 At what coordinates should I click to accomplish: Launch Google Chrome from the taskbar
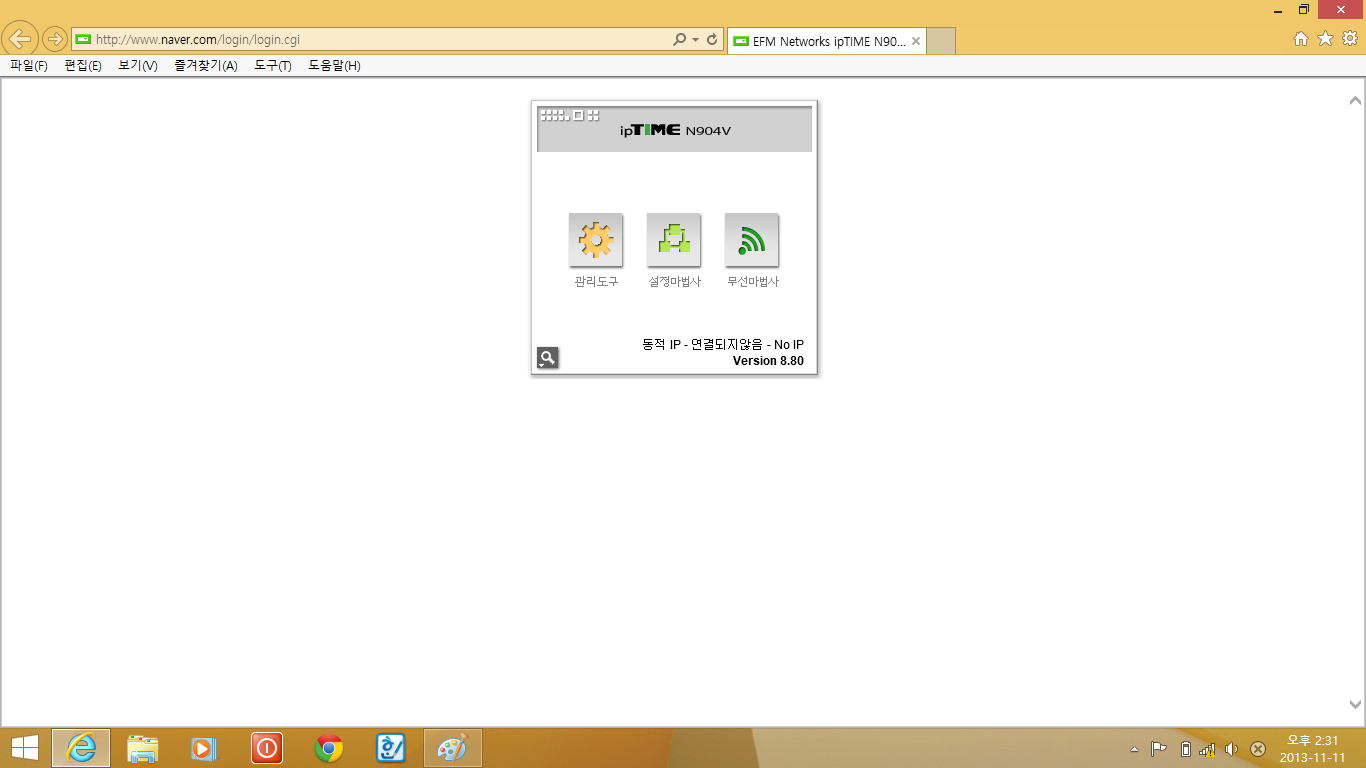[x=329, y=748]
